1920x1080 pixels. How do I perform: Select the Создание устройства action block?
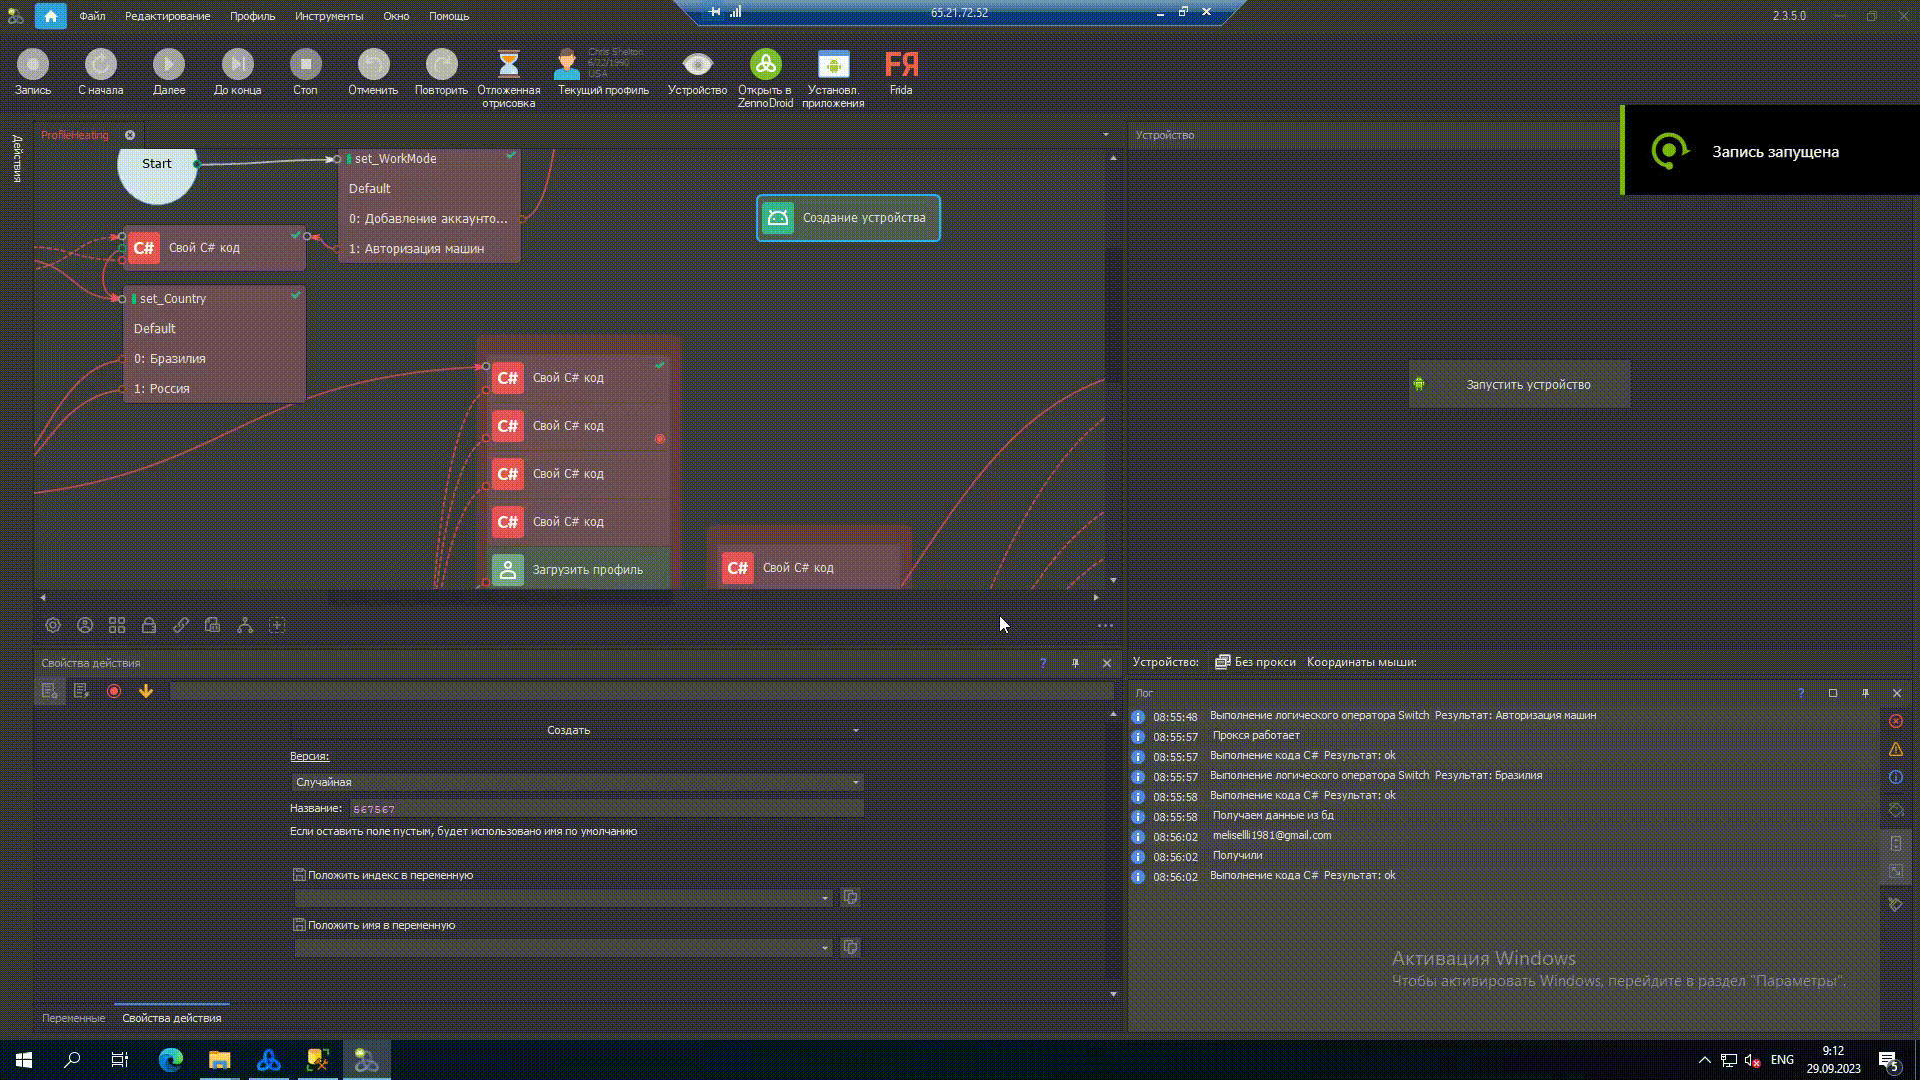point(848,218)
